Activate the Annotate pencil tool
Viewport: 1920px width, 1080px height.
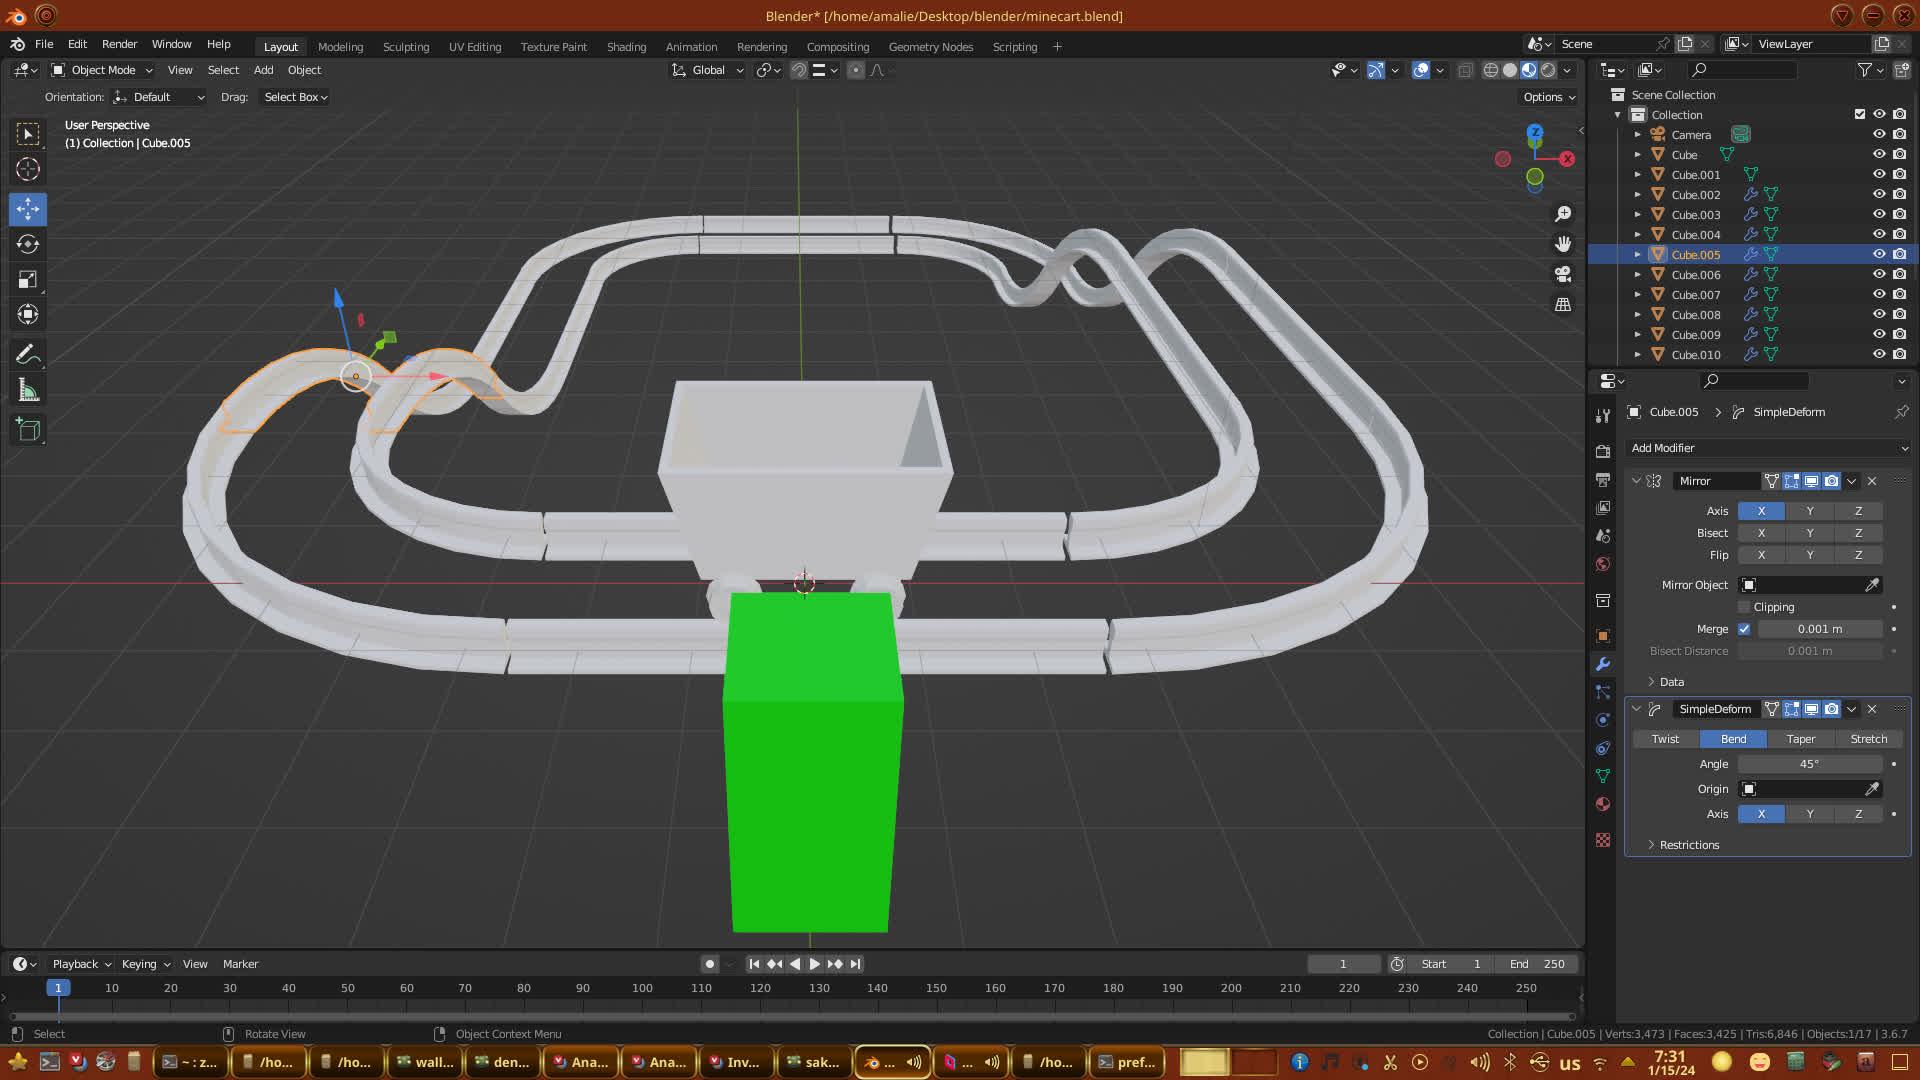click(x=28, y=355)
